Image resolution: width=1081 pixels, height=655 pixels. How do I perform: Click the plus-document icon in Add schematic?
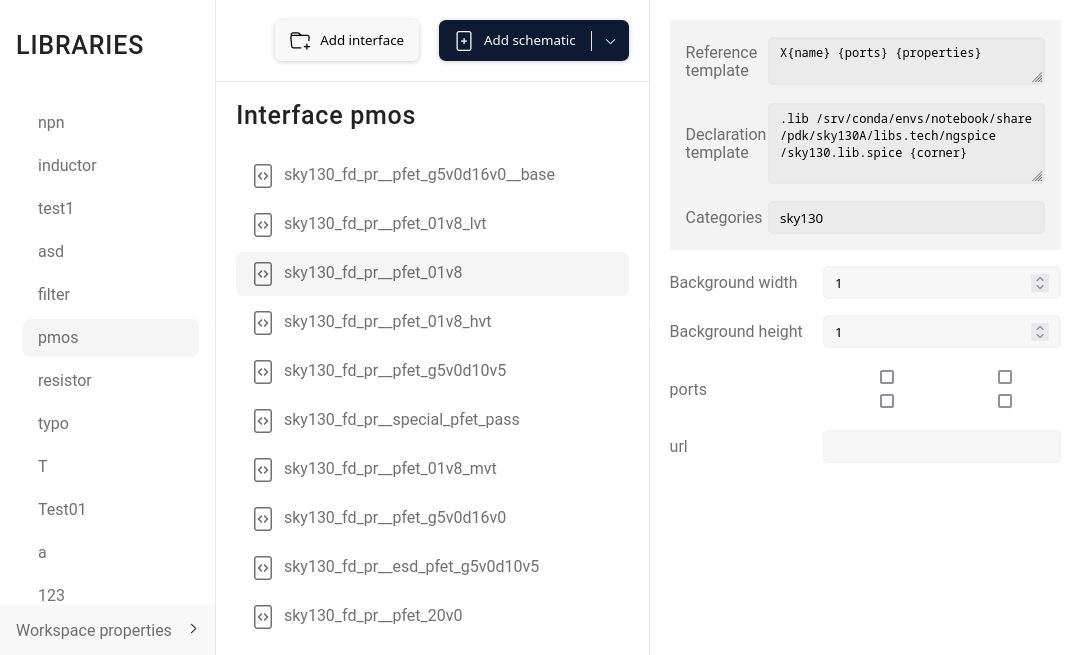(x=464, y=41)
